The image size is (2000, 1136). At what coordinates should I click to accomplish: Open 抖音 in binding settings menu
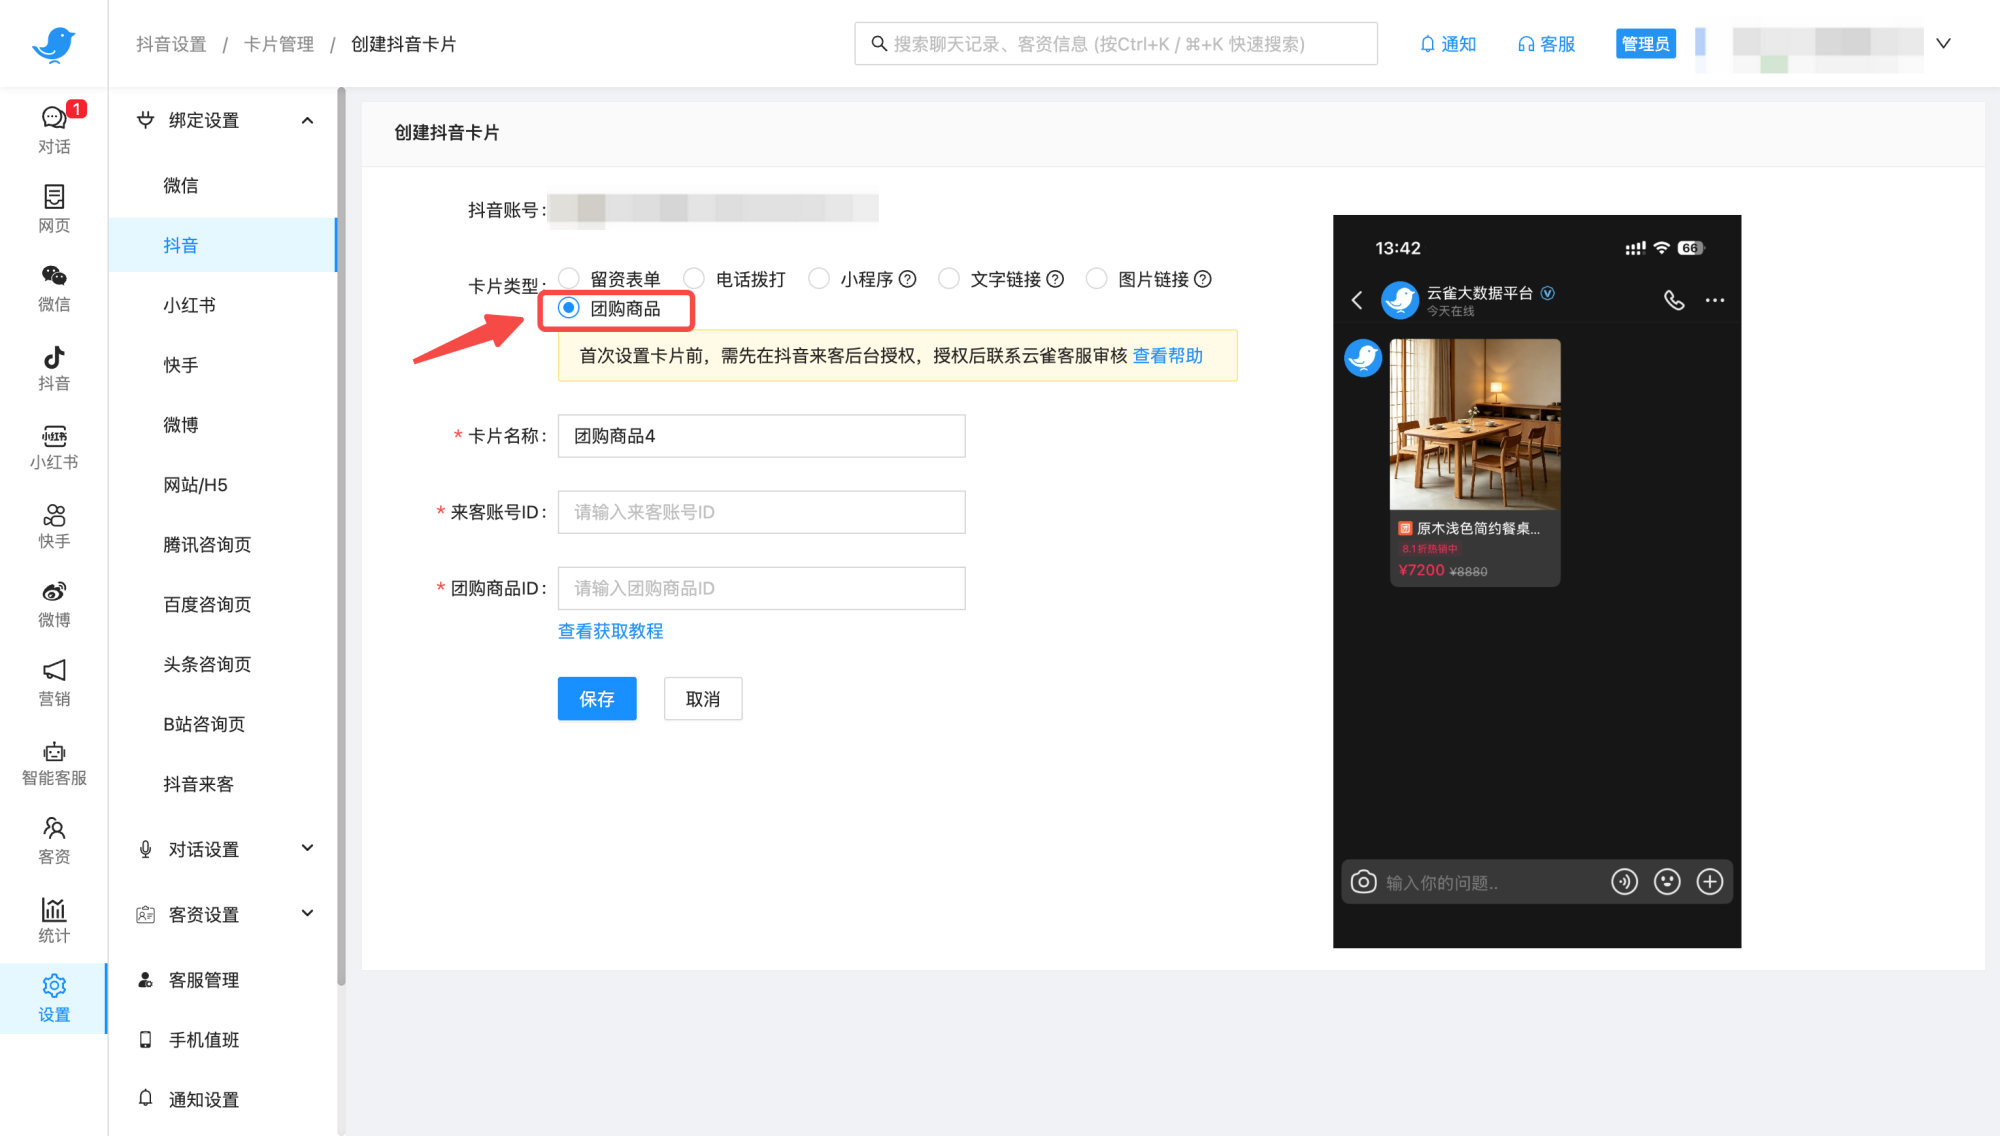coord(224,245)
